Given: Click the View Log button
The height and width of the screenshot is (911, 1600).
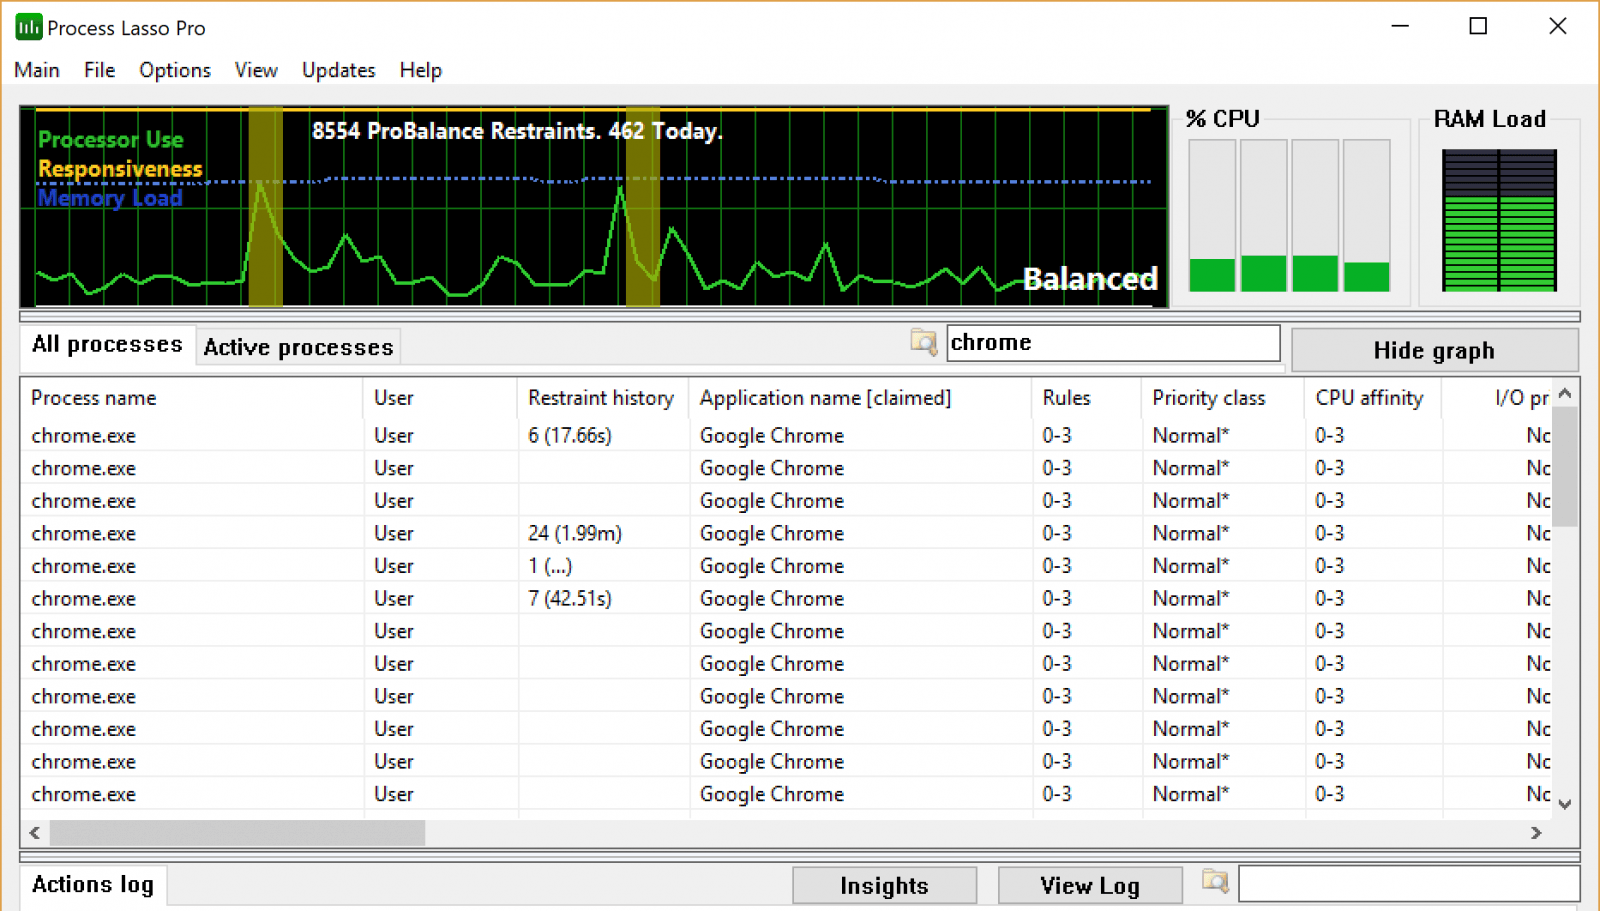Looking at the screenshot, I should pos(1089,886).
